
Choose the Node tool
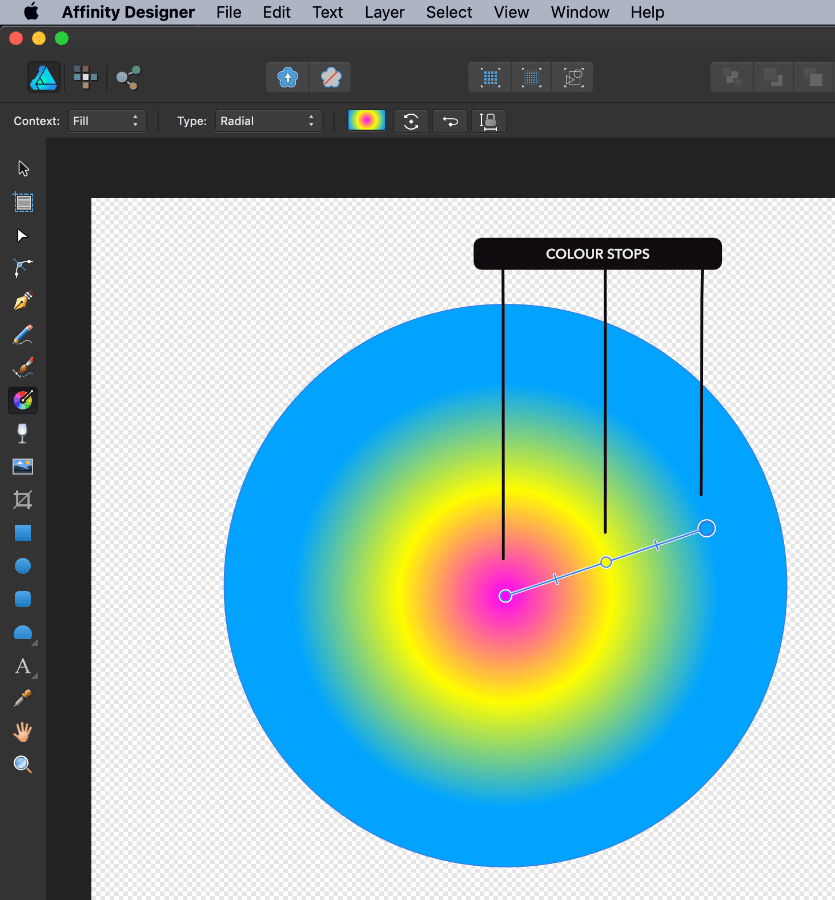coord(22,235)
